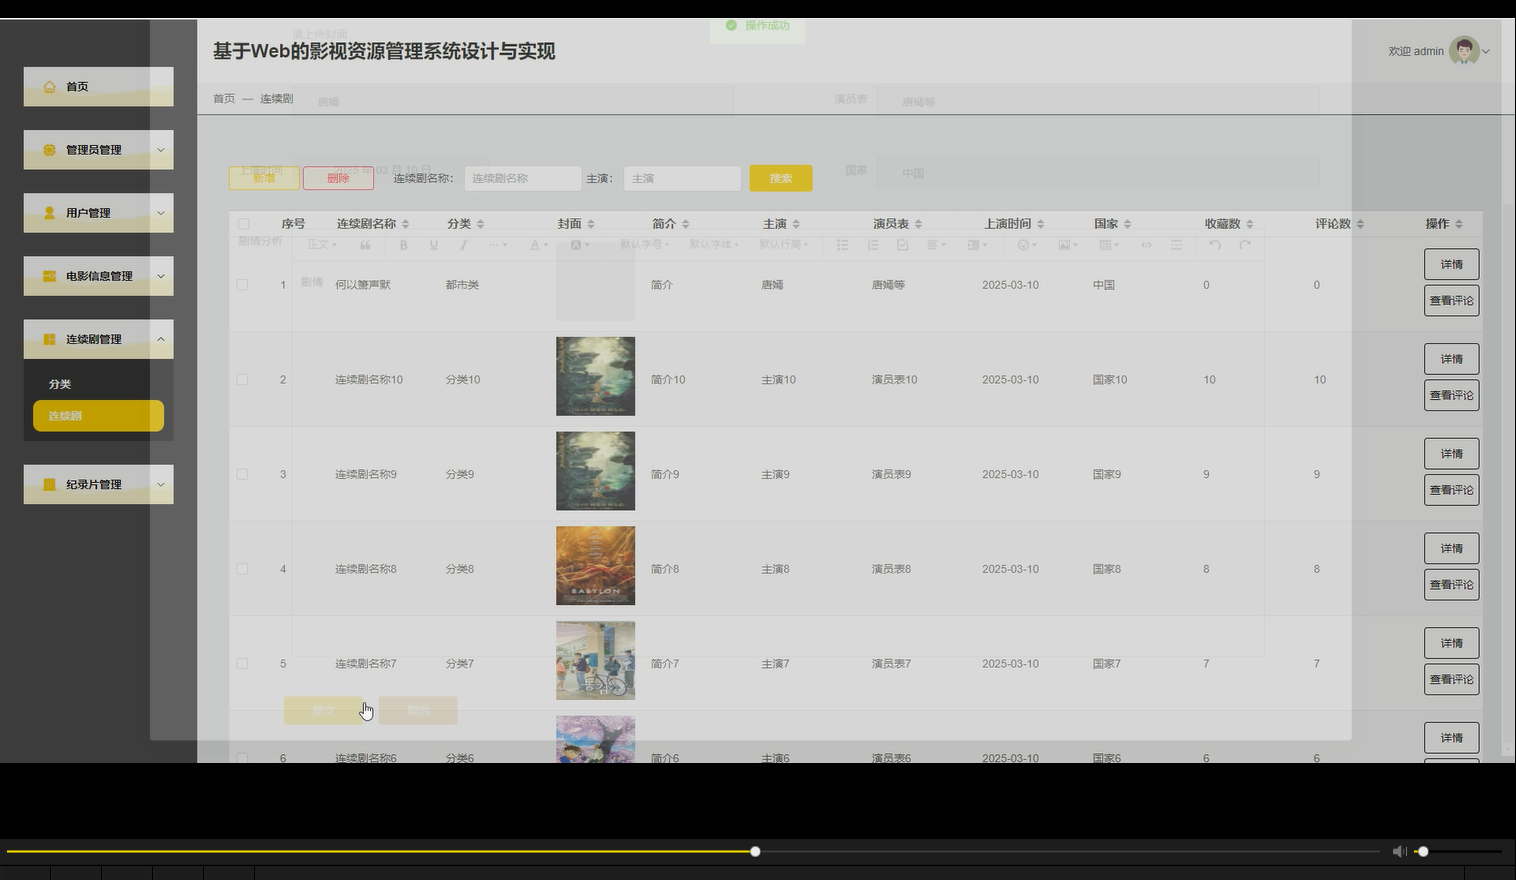This screenshot has width=1516, height=880.
Task: Open cover thumbnail of 连续剧名称9
Action: pyautogui.click(x=595, y=471)
